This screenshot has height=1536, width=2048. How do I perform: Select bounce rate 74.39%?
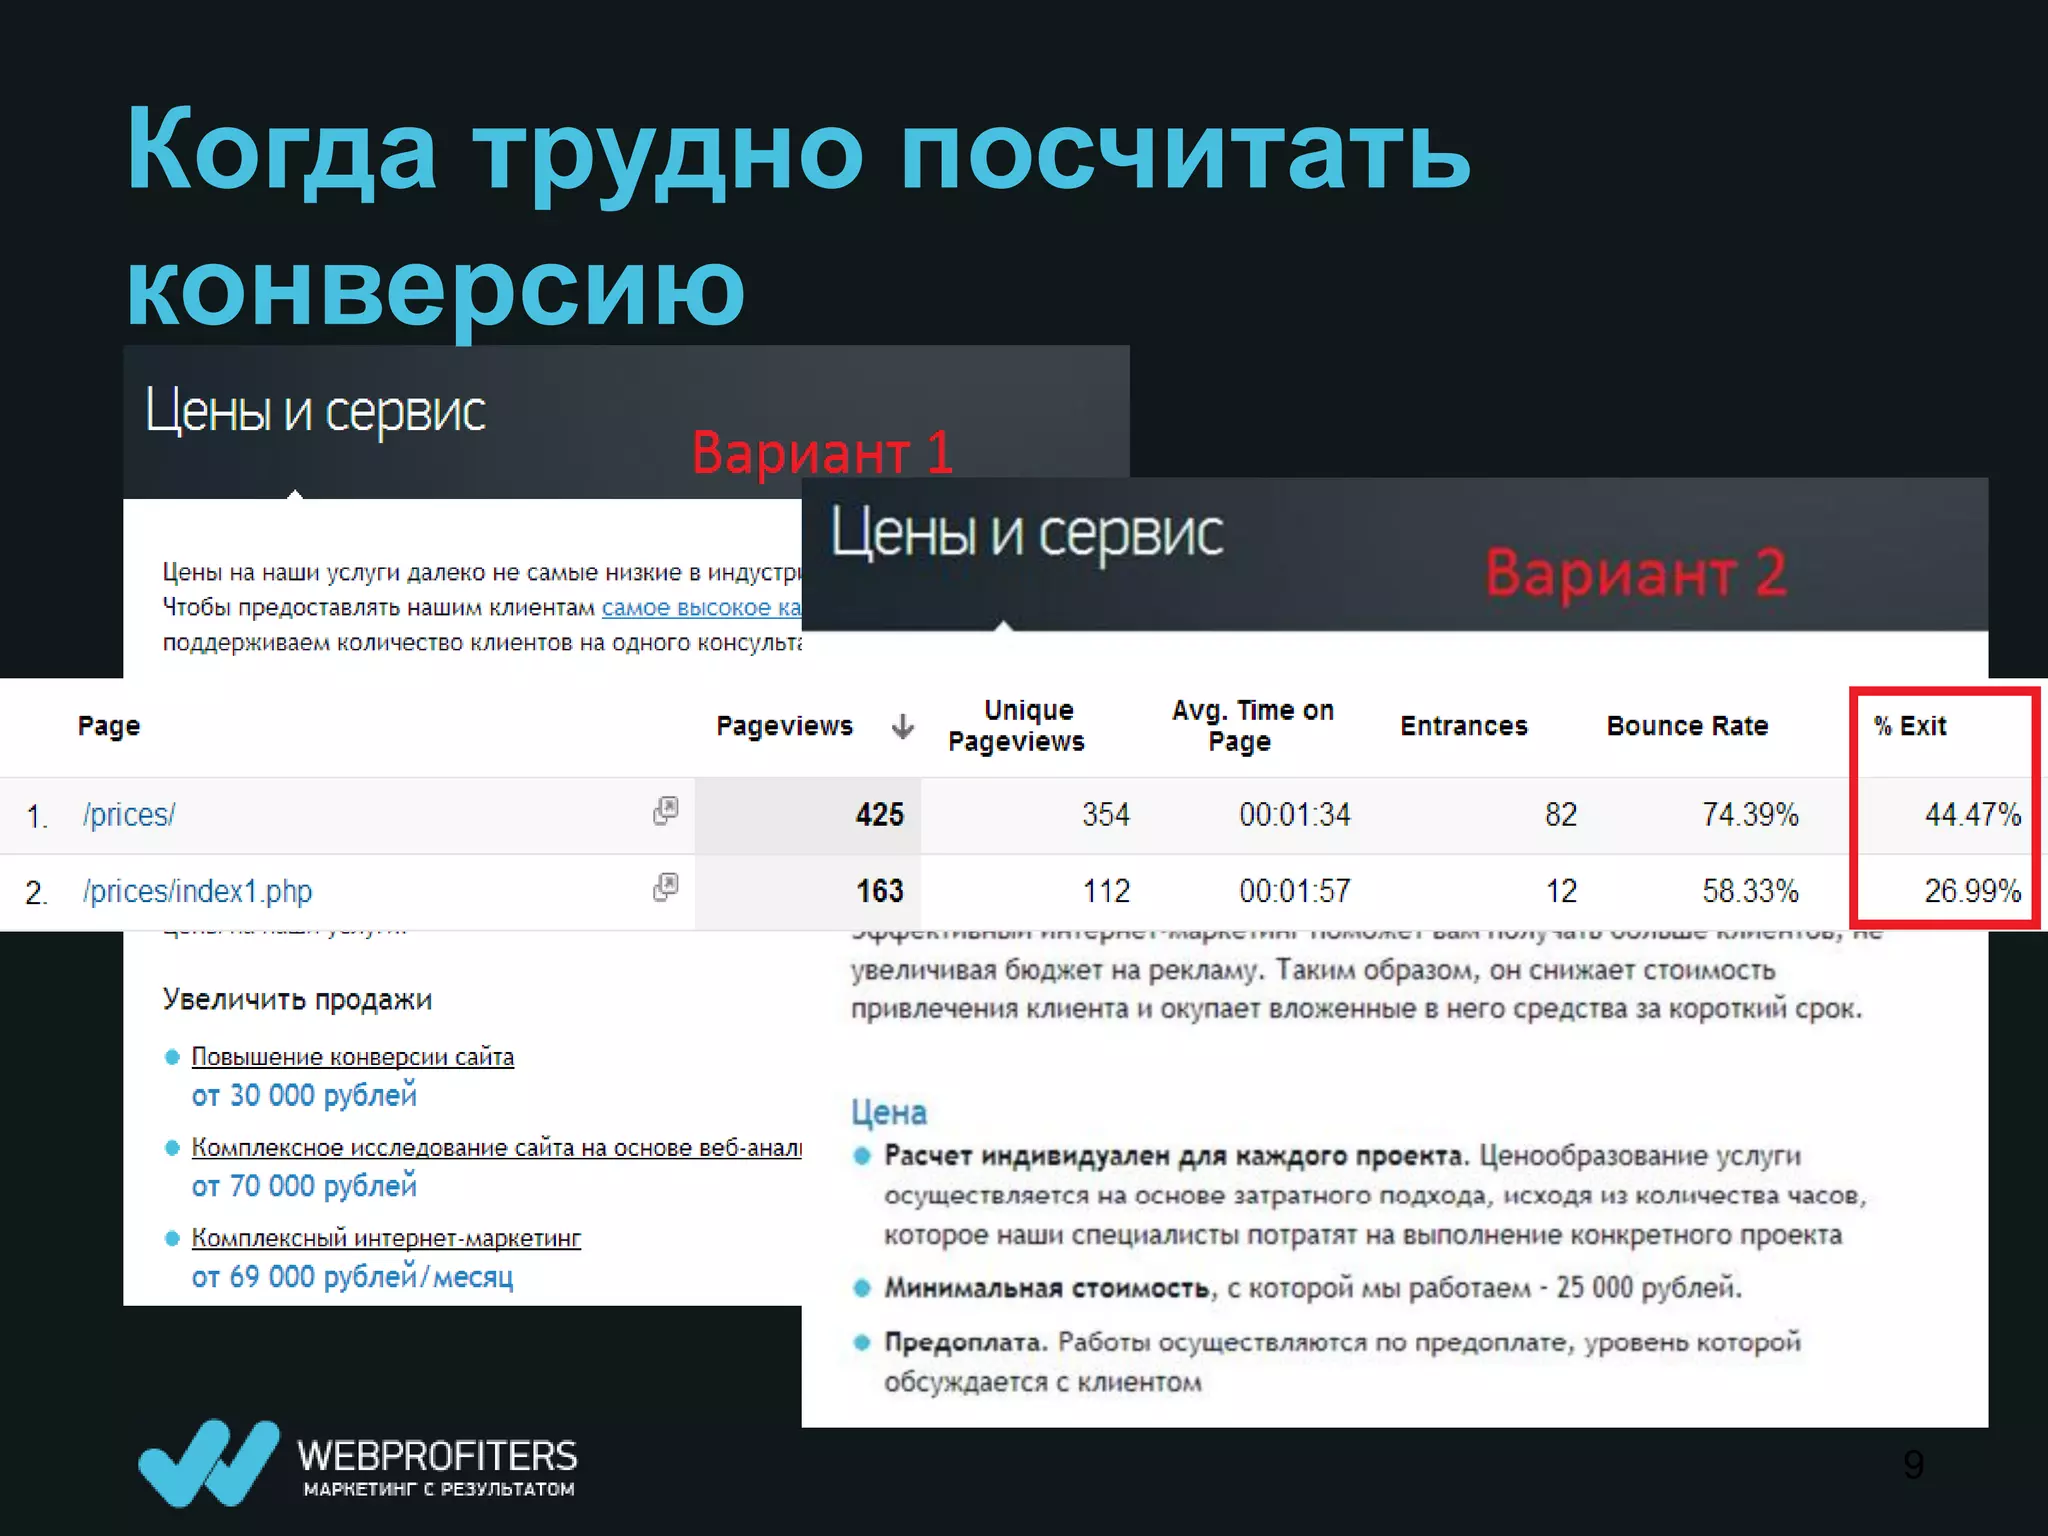click(x=1751, y=815)
